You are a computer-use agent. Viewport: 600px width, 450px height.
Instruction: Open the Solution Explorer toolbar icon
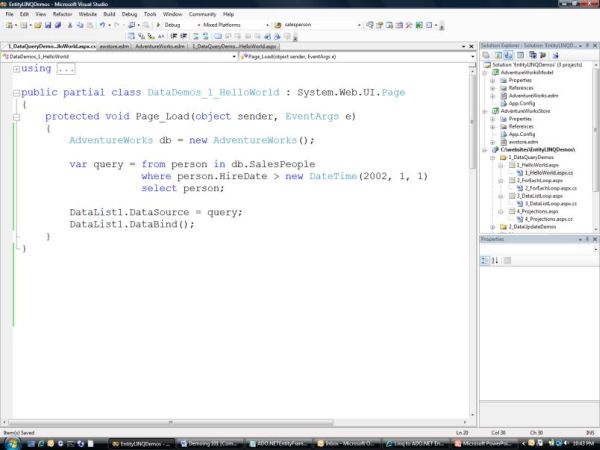370,25
